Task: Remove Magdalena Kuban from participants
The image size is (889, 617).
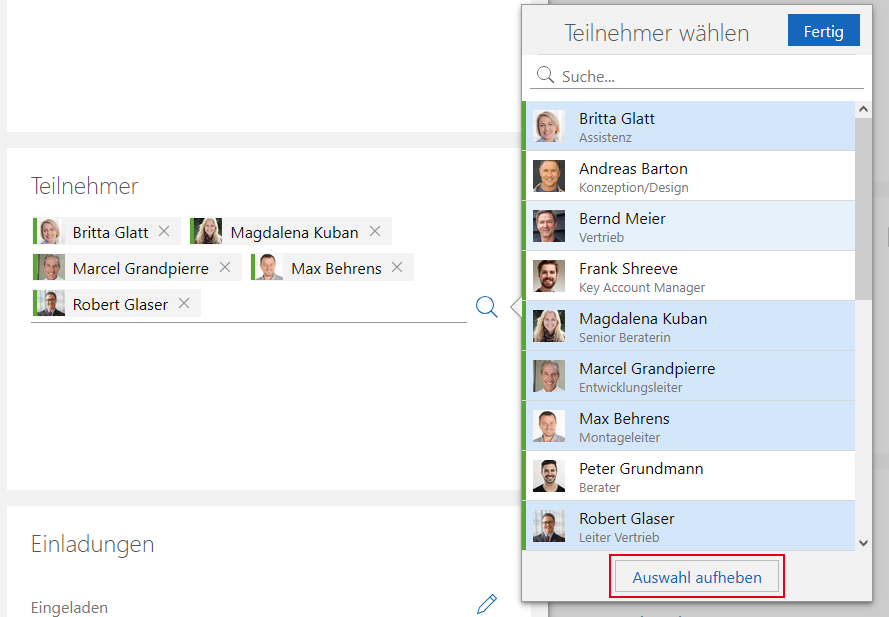Action: pos(375,232)
